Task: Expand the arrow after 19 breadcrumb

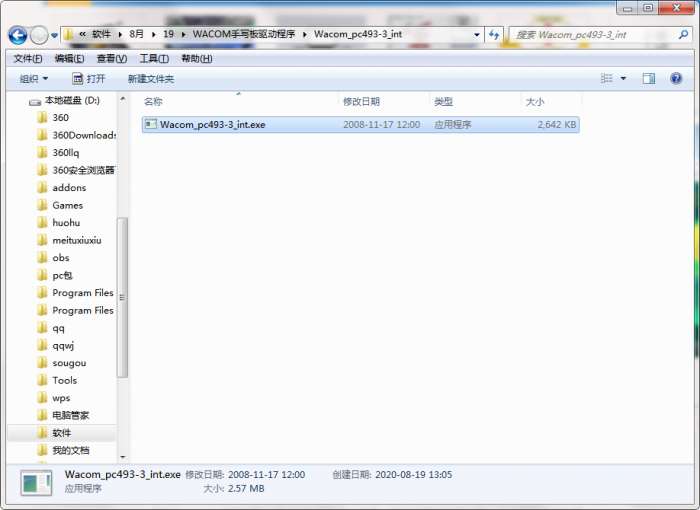Action: [183, 34]
